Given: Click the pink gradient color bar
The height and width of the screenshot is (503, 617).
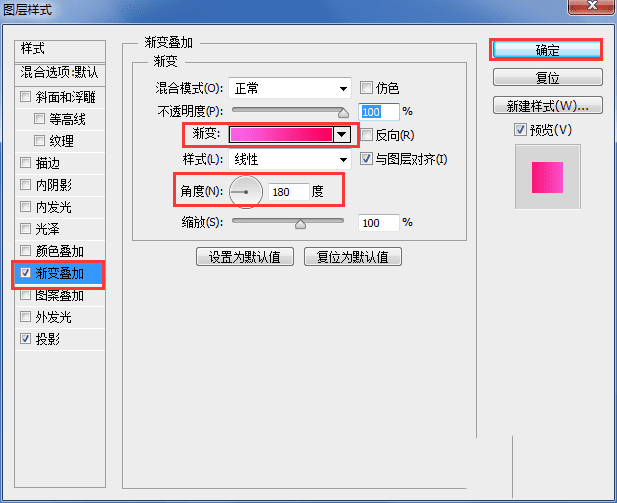Looking at the screenshot, I should [281, 135].
